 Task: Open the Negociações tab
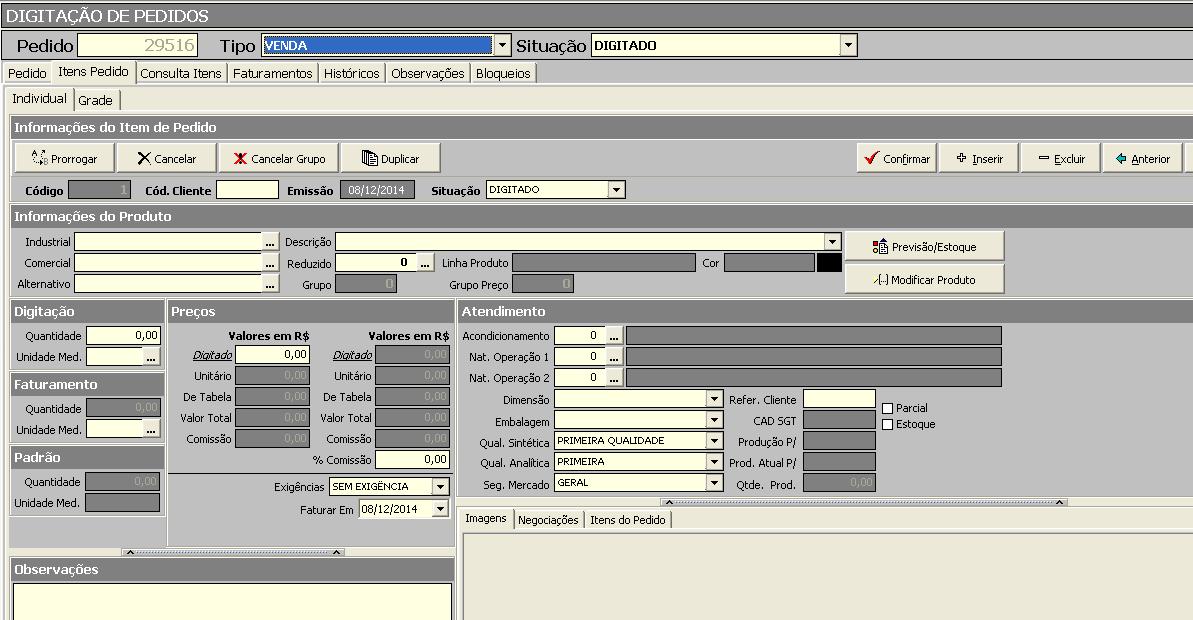click(x=548, y=520)
